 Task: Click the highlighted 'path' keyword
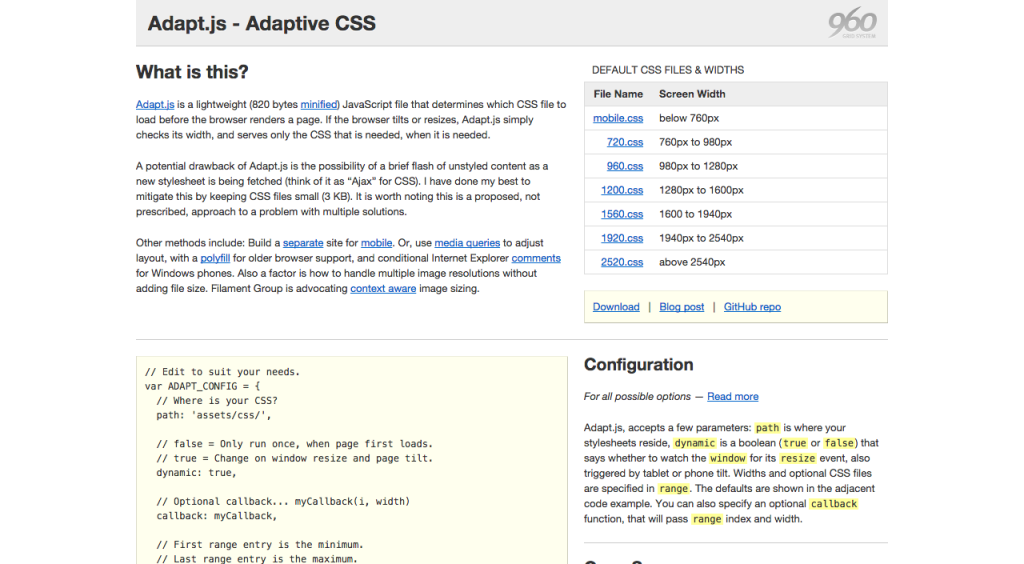(x=767, y=428)
